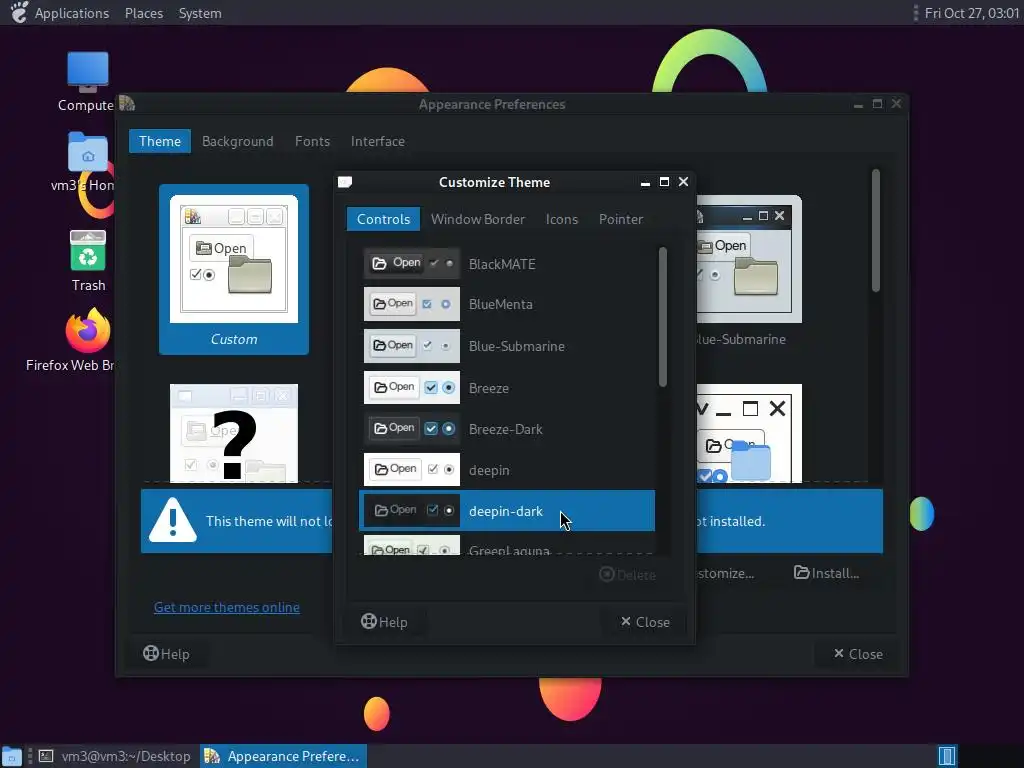Select the BlueMenta controls theme
The image size is (1024, 768).
click(x=507, y=304)
